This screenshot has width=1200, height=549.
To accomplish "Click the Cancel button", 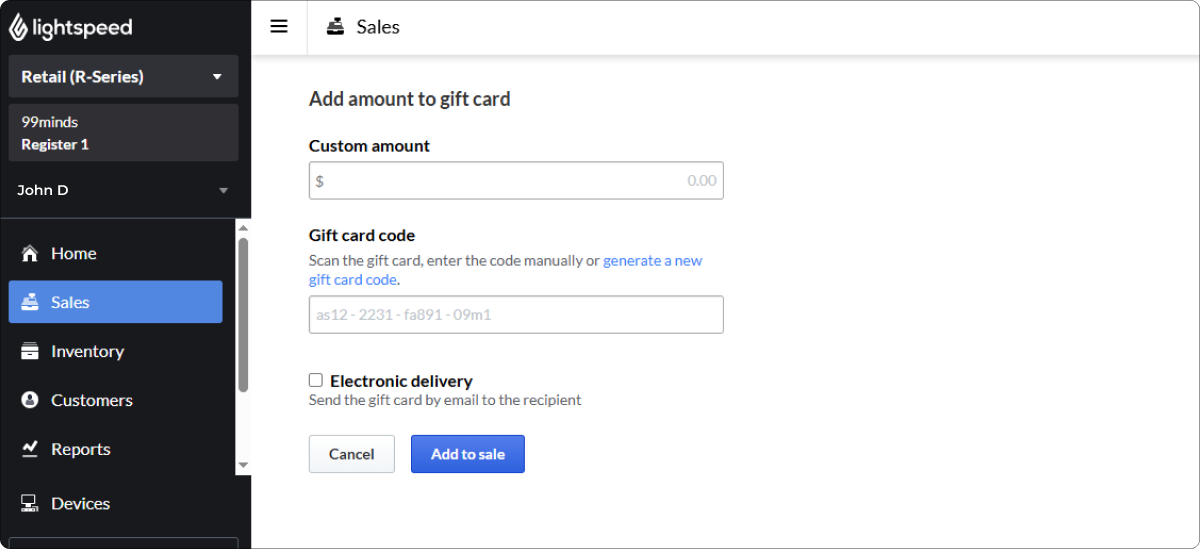I will [x=352, y=454].
